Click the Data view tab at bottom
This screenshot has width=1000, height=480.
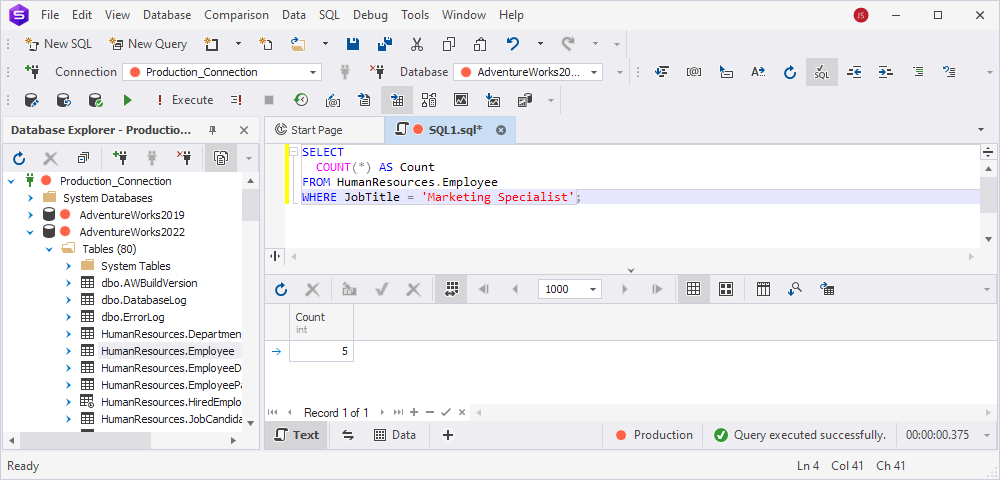[395, 435]
